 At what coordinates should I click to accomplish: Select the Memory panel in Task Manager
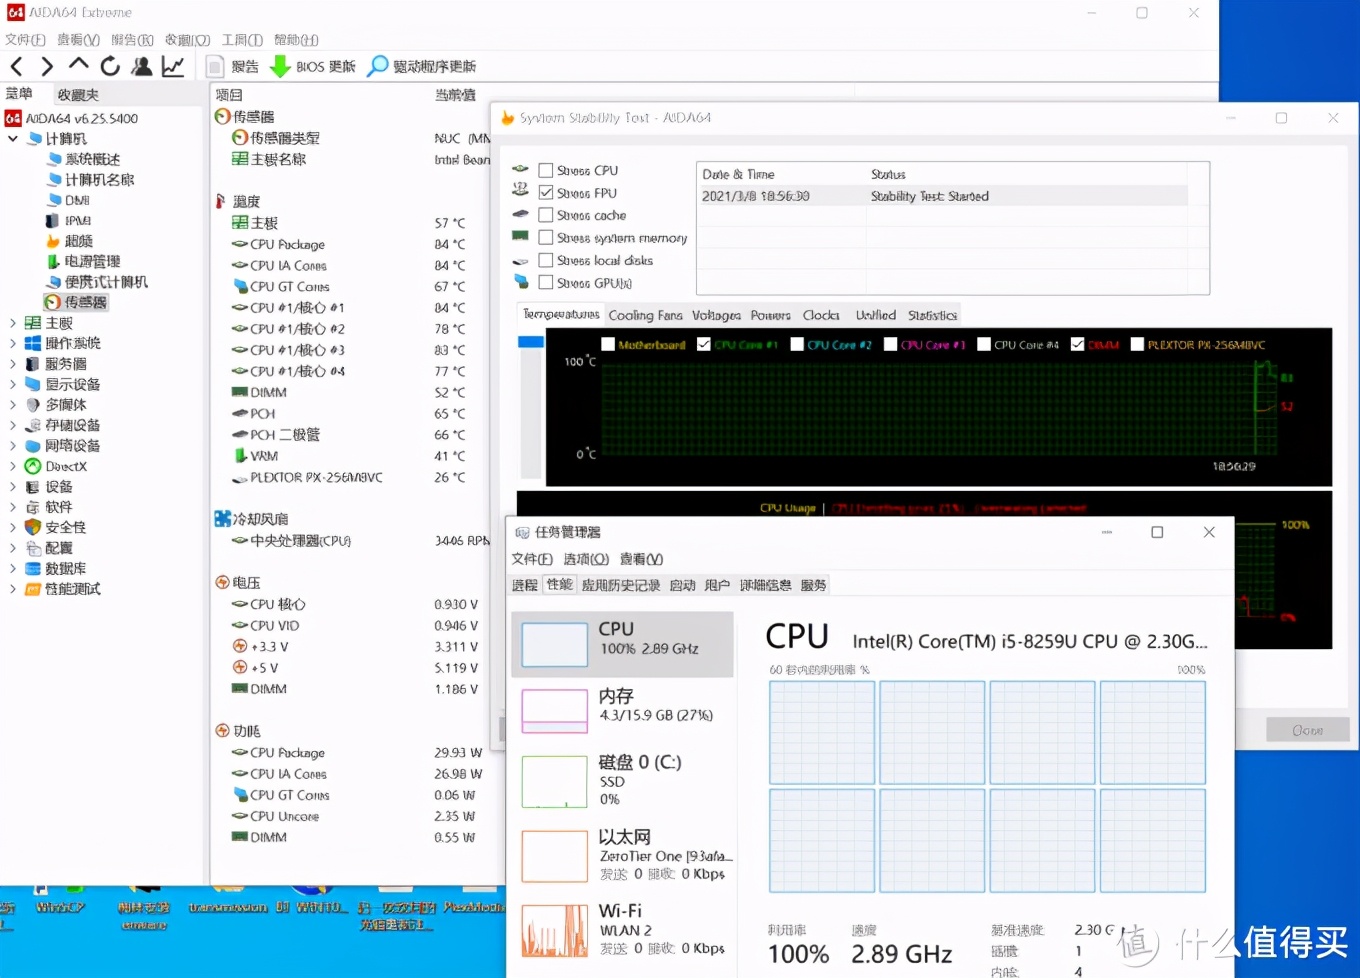click(622, 705)
